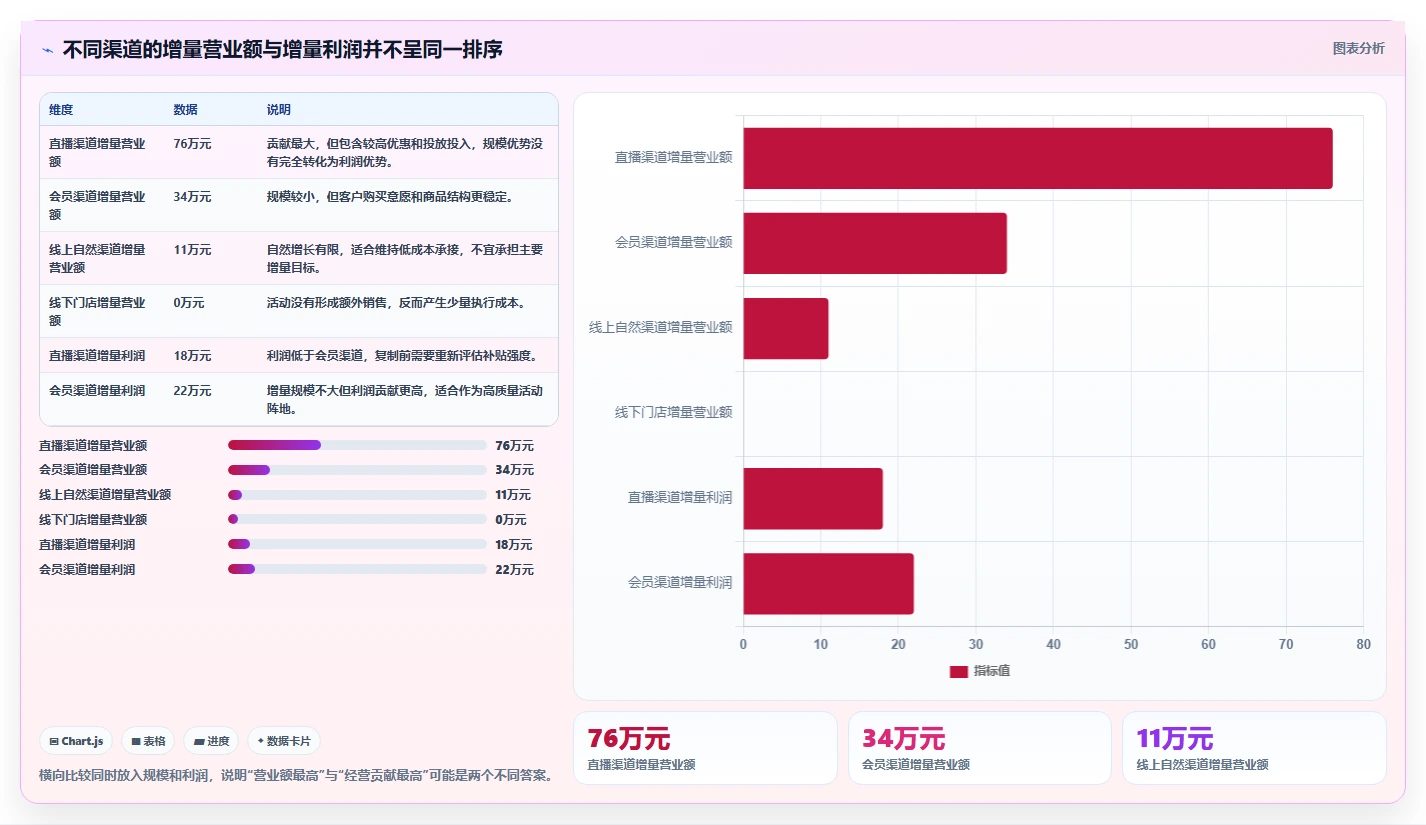Click the table description starting 利润低于会员渠道
The width and height of the screenshot is (1426, 825).
coord(402,356)
